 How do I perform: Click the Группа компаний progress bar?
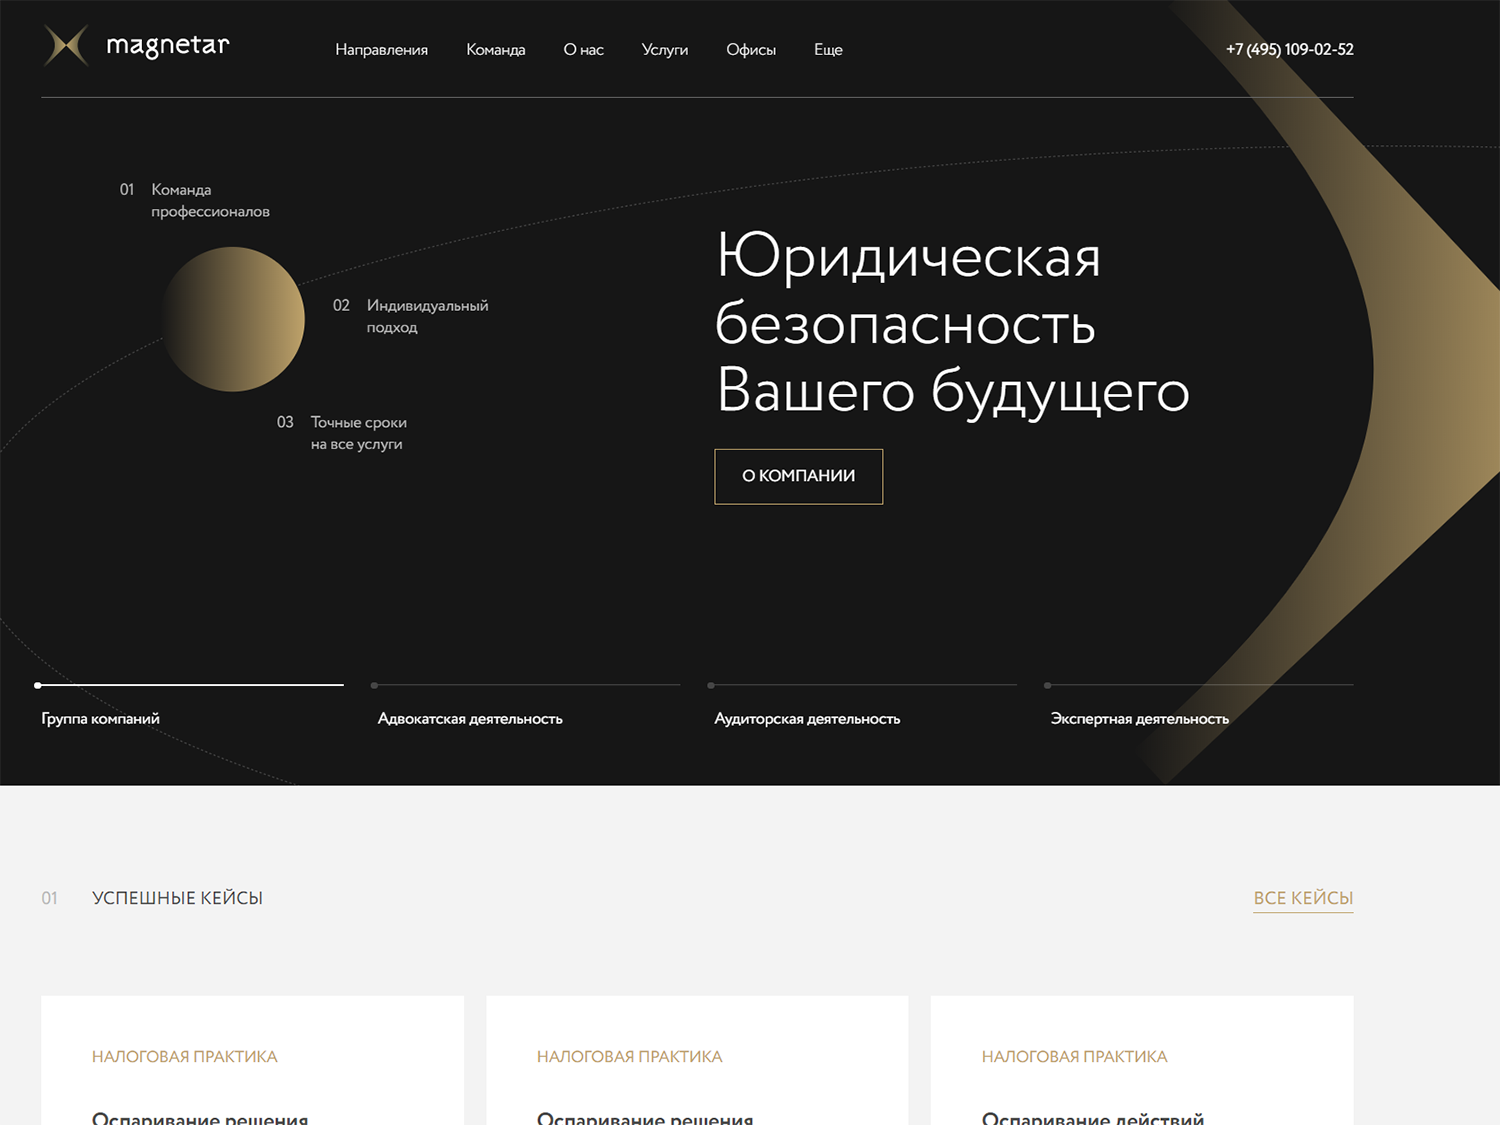tap(190, 685)
